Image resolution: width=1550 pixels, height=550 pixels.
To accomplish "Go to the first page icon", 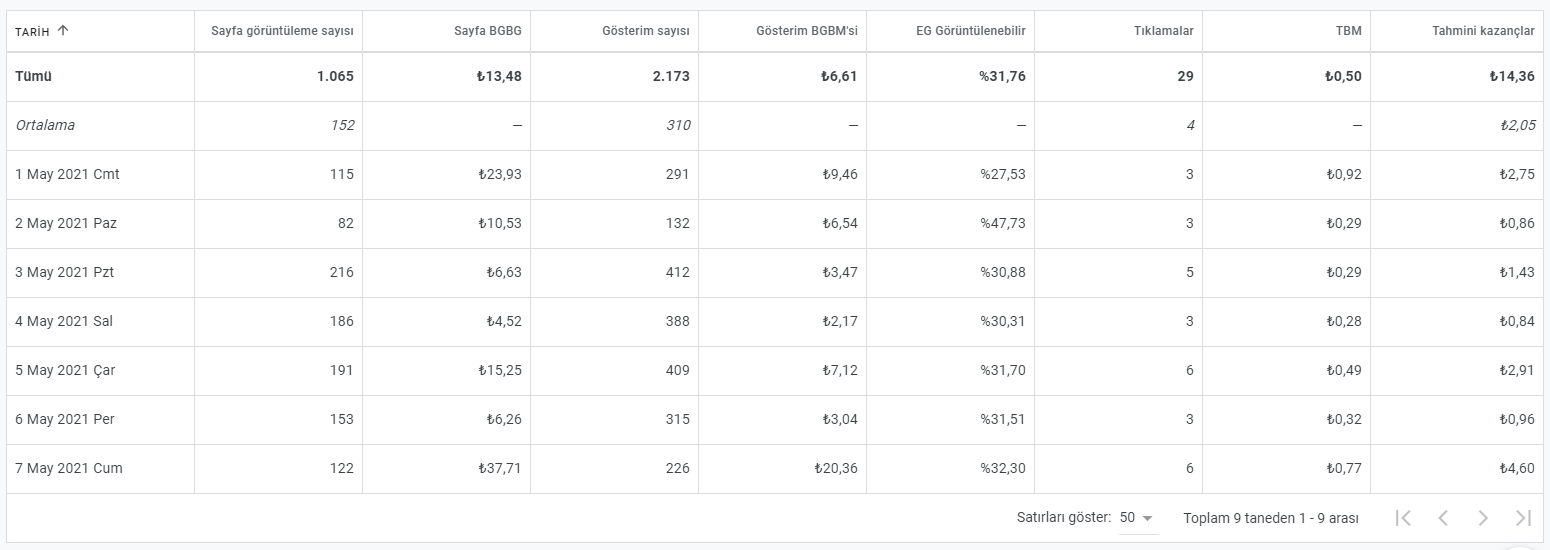I will tap(1403, 518).
